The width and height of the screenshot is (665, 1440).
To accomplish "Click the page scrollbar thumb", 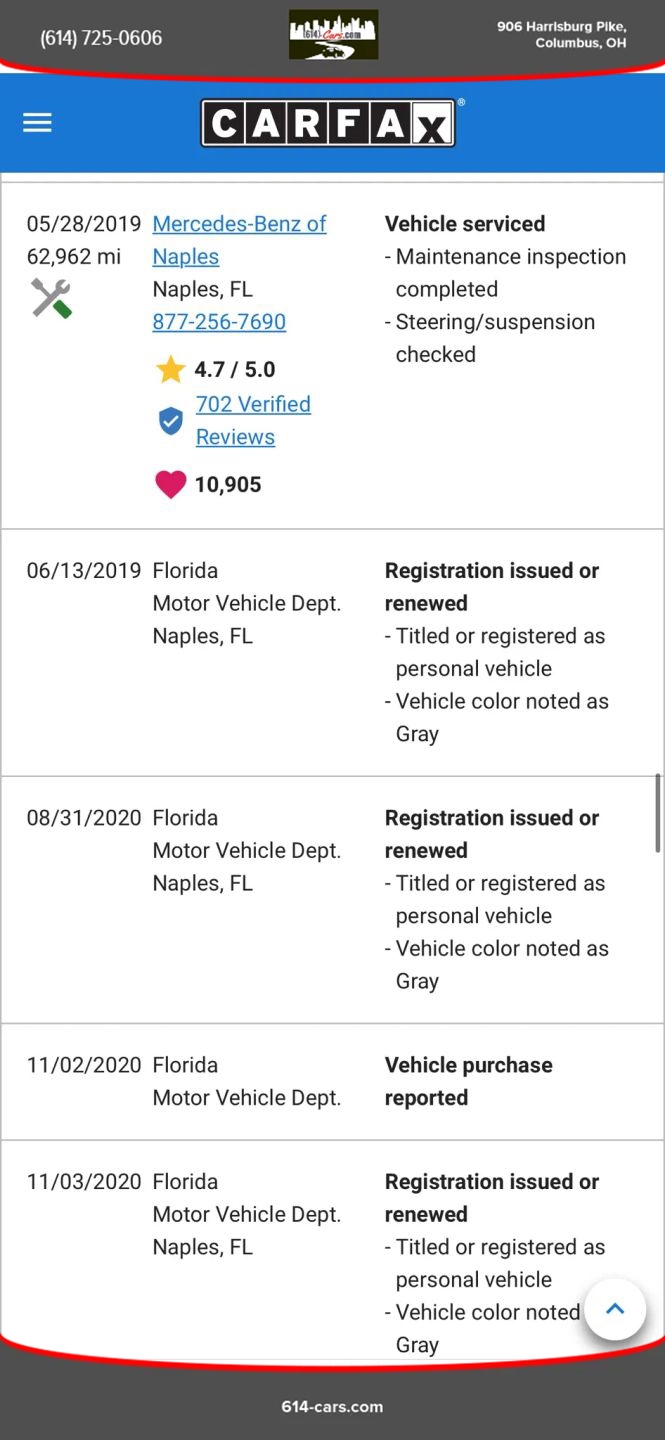I will pos(657,812).
